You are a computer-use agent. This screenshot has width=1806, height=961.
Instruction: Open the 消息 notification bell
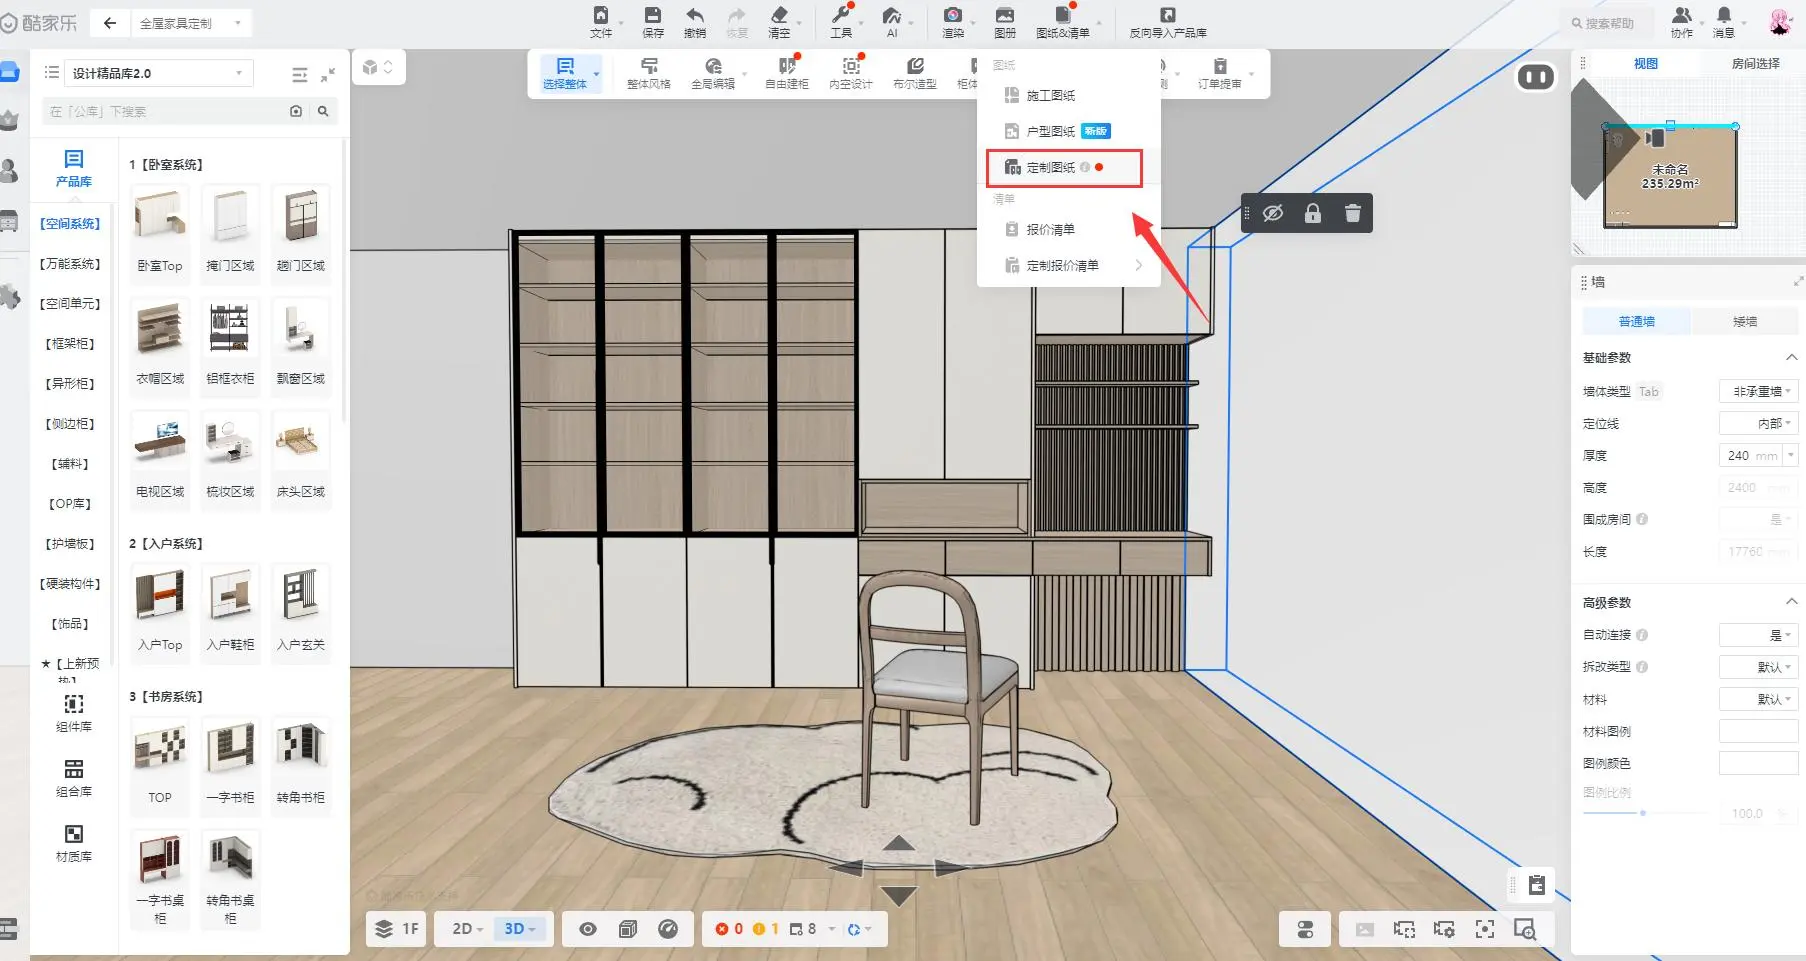(1724, 15)
